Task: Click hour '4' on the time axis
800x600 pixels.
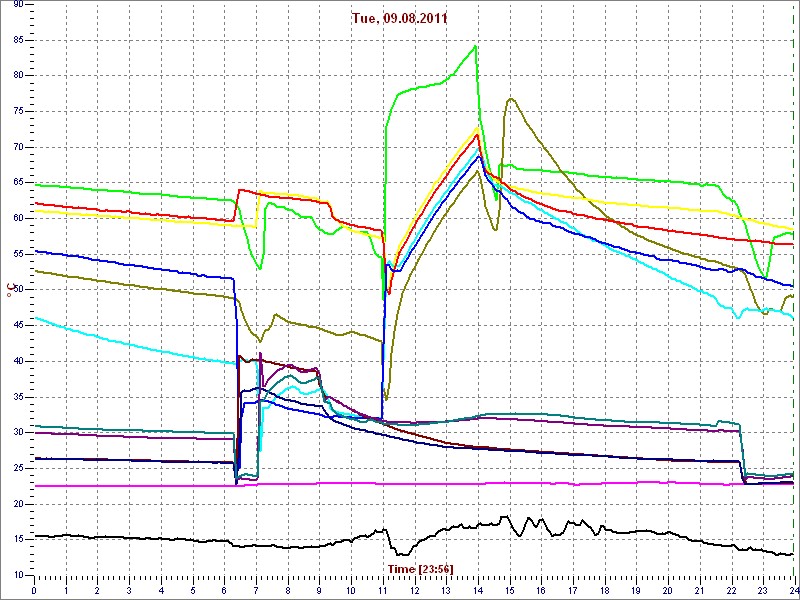Action: (161, 590)
